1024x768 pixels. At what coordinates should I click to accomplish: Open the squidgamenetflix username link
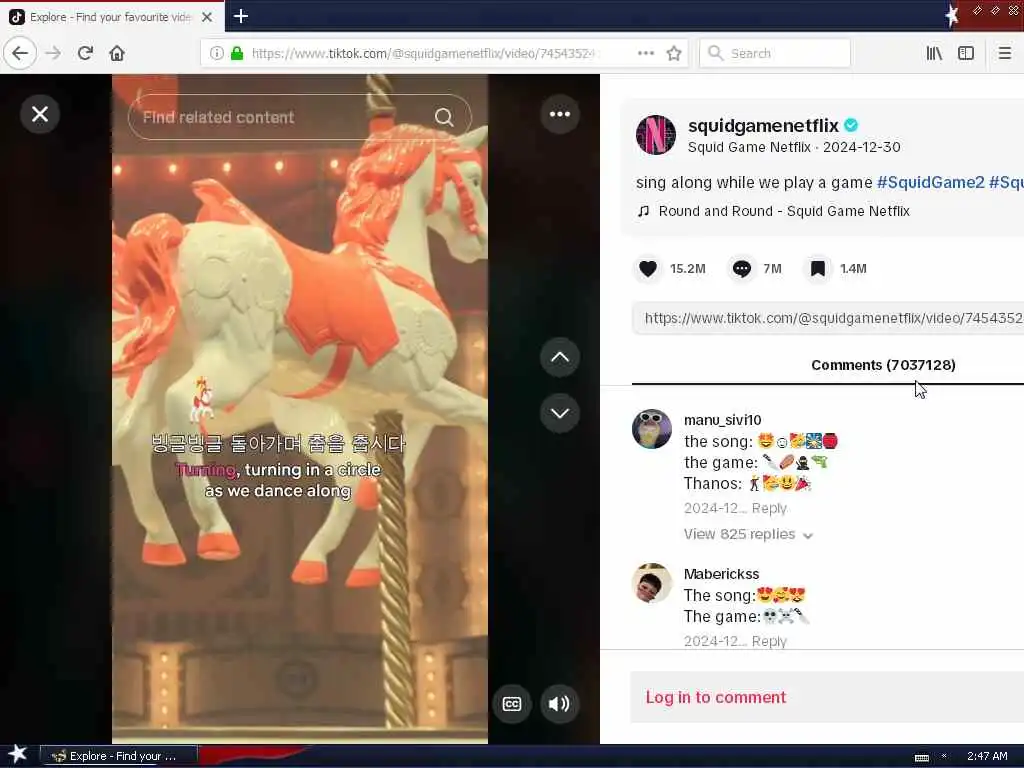tap(763, 125)
